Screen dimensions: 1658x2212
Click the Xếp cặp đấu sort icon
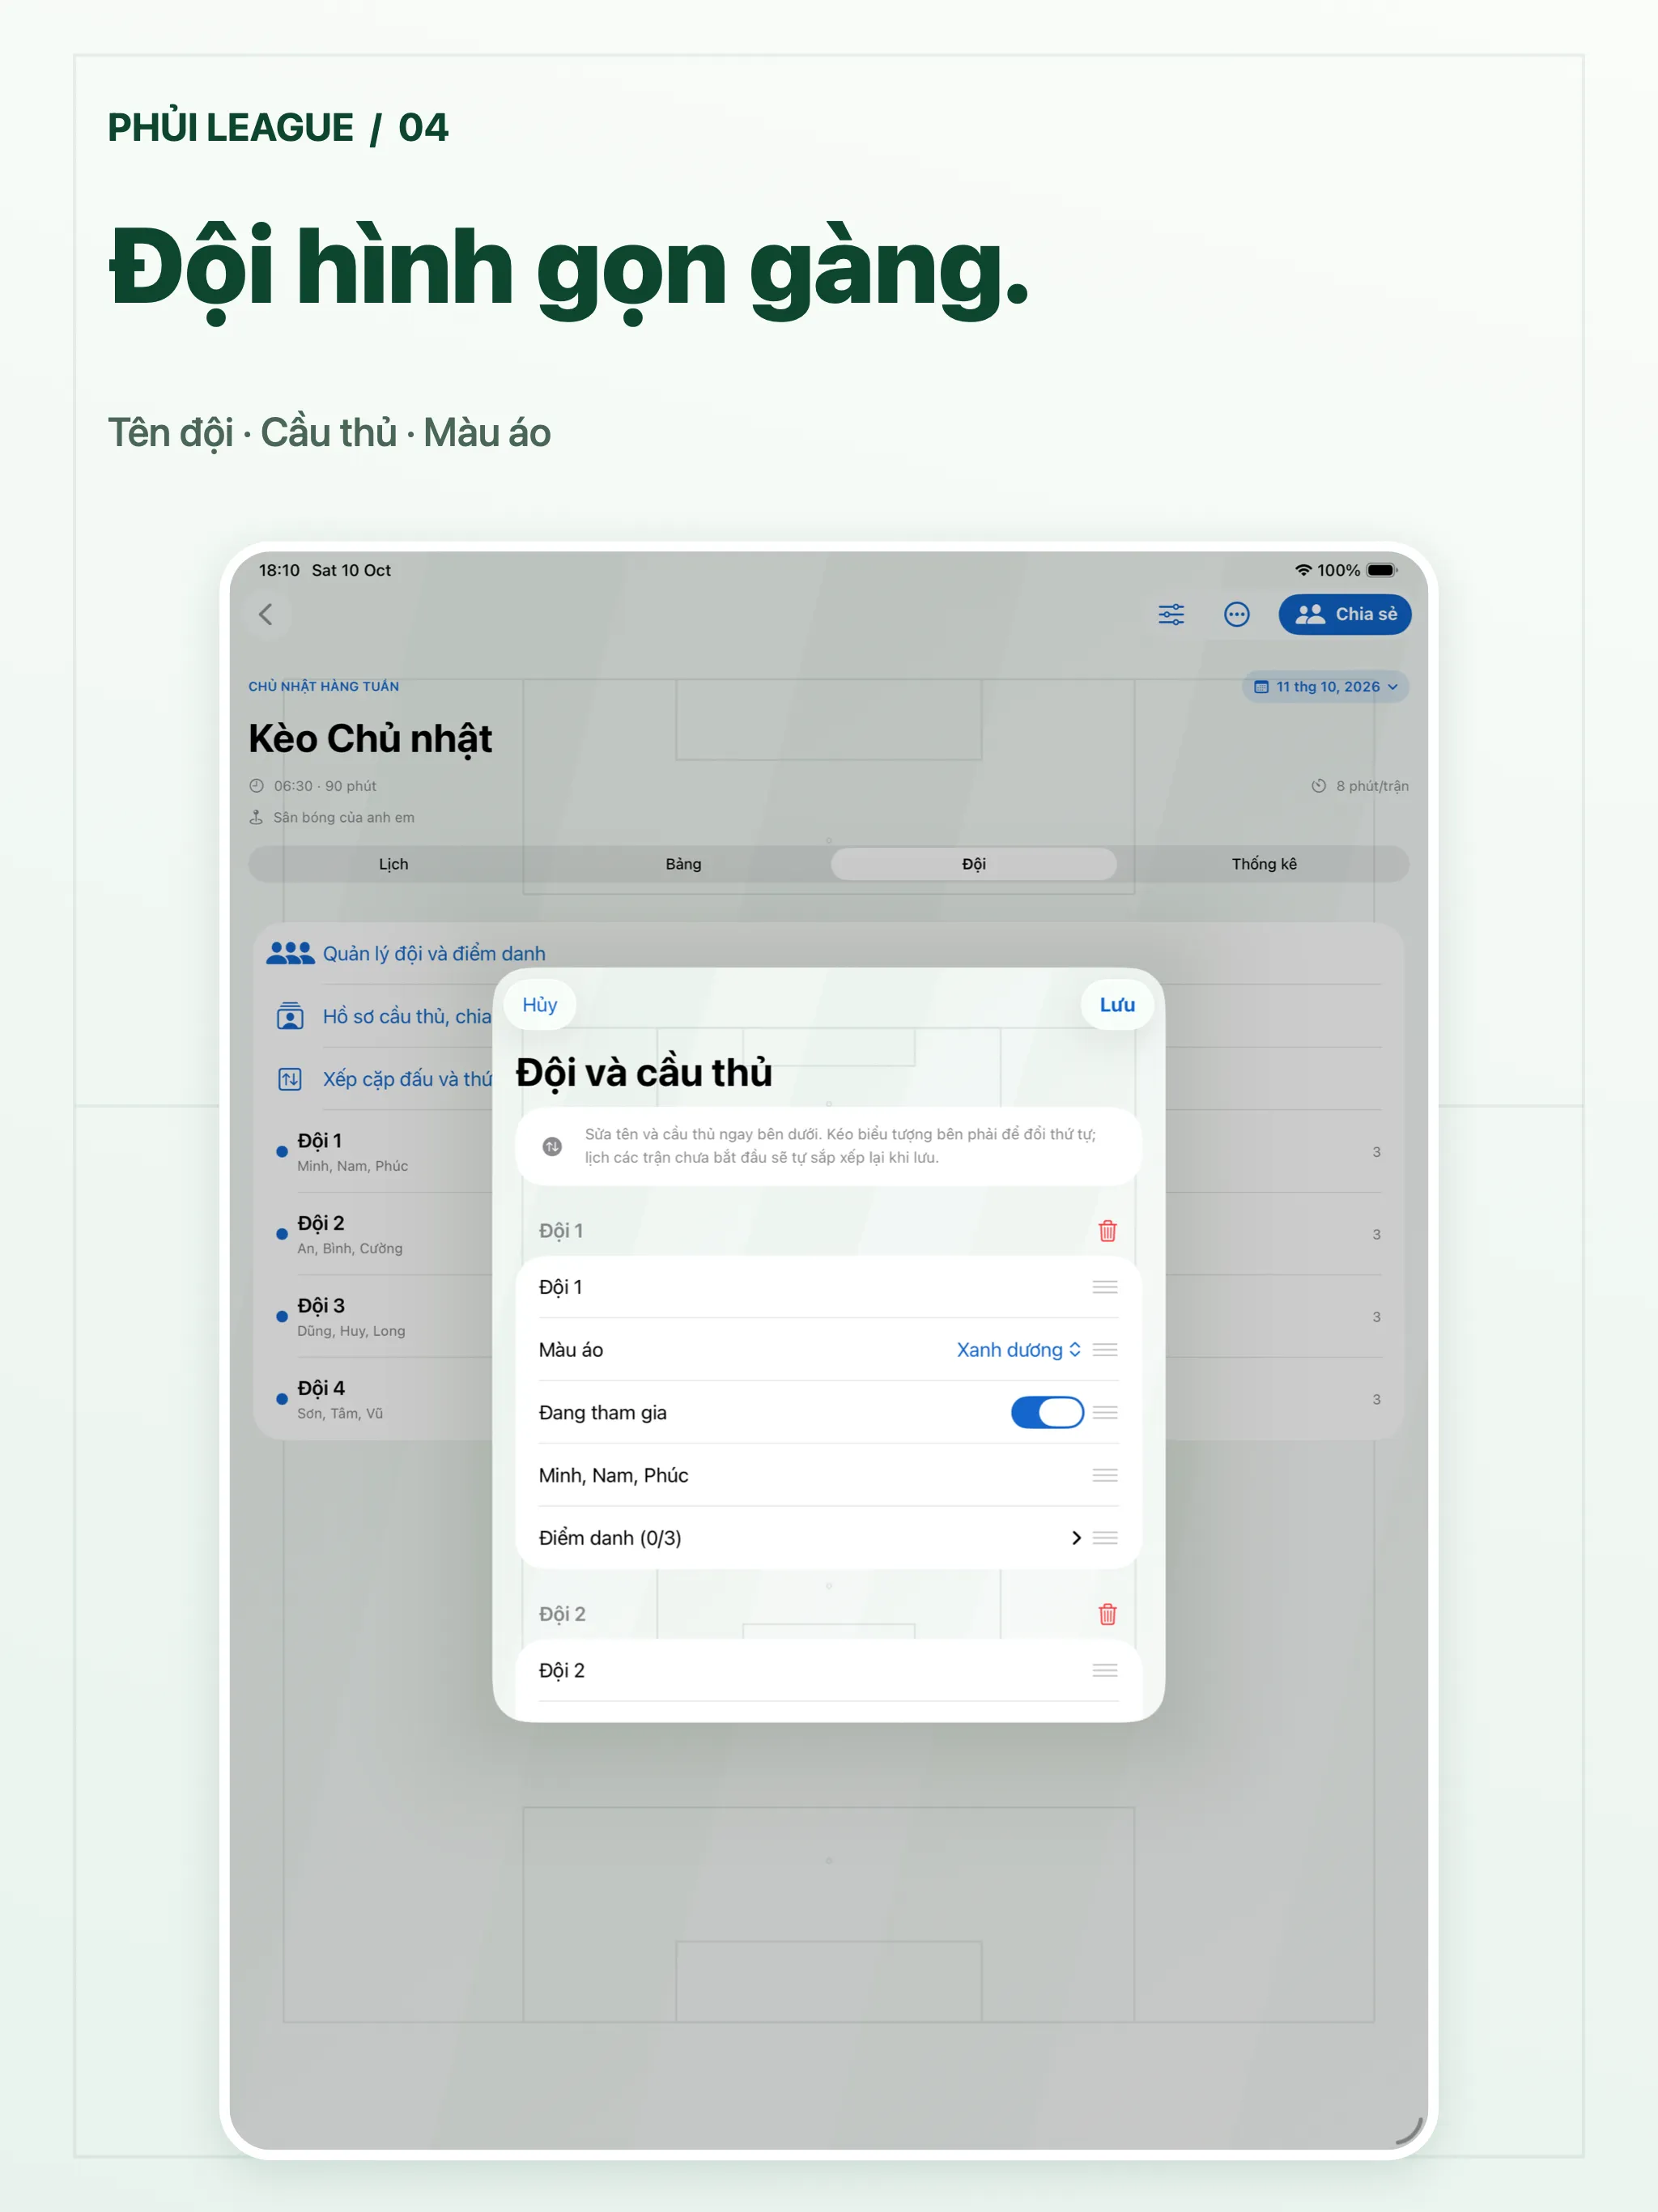[x=290, y=1079]
